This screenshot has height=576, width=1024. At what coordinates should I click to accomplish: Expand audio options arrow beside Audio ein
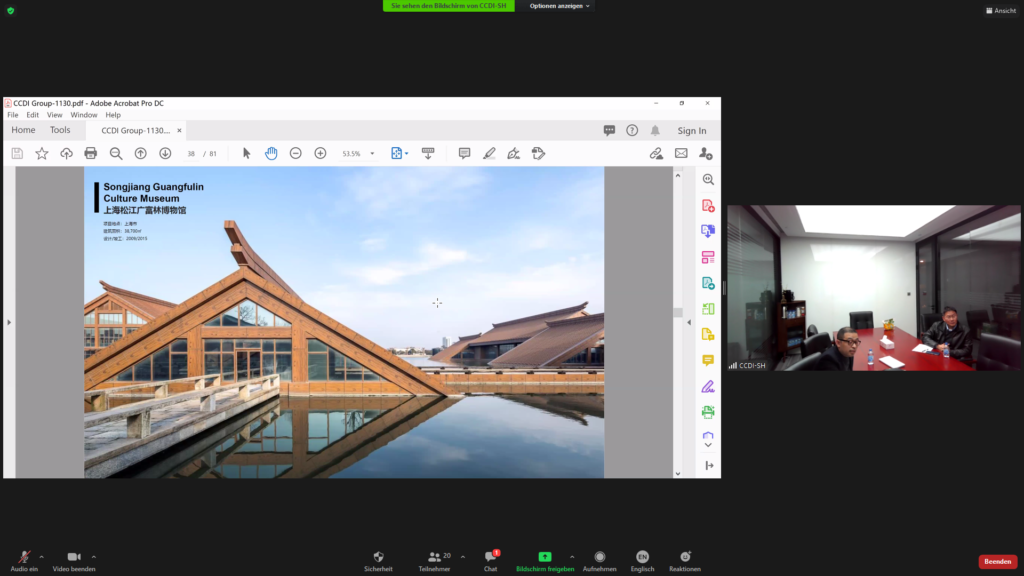pyautogui.click(x=42, y=556)
